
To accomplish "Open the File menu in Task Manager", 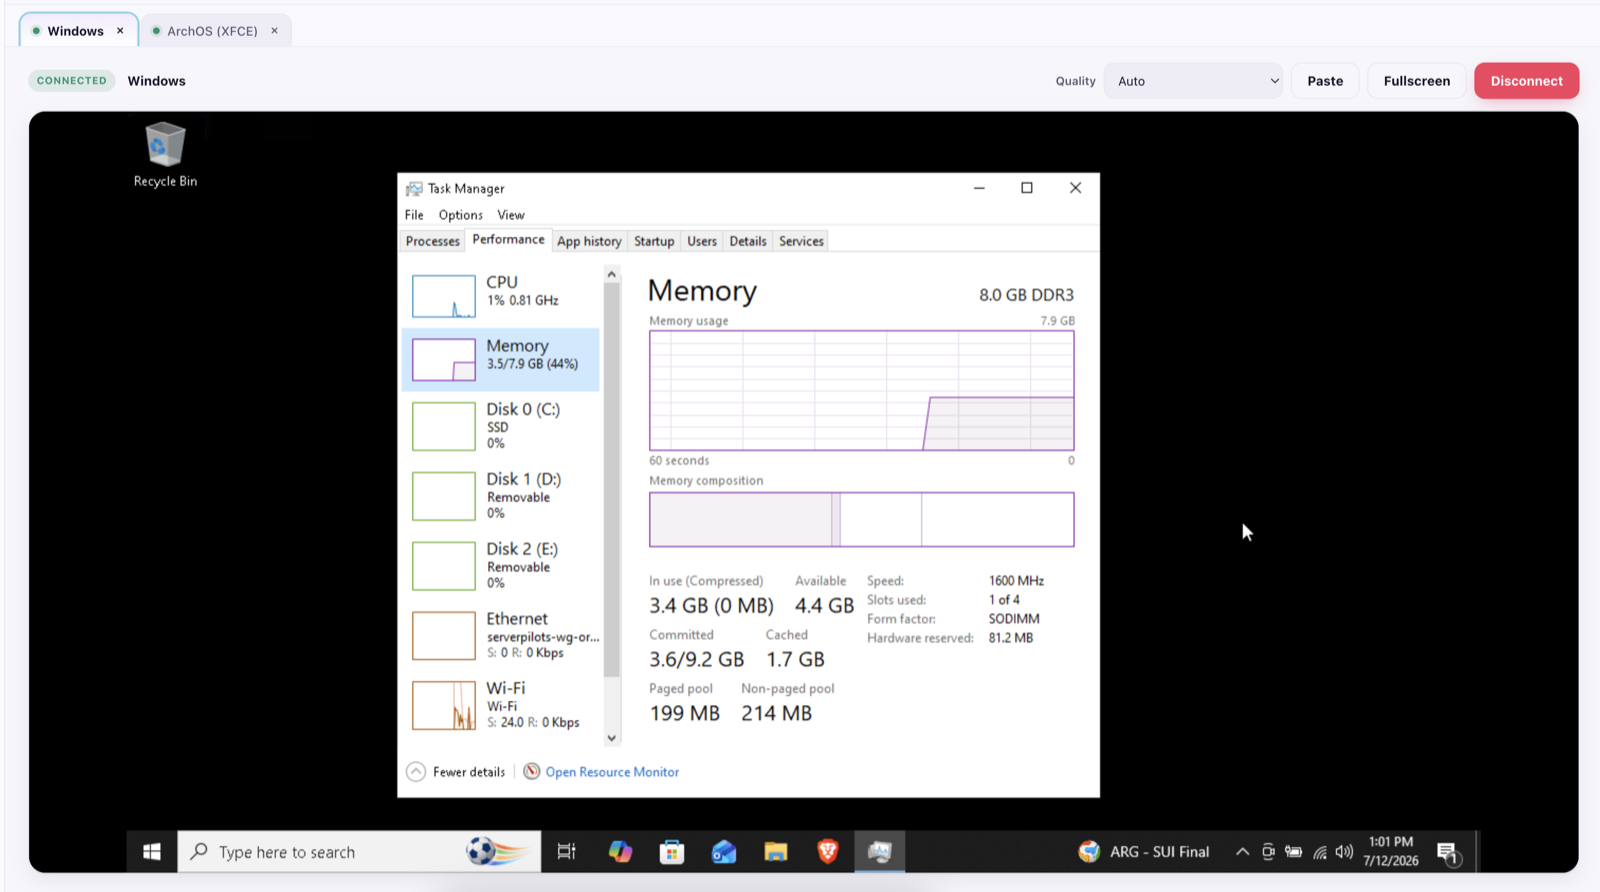I will pyautogui.click(x=414, y=215).
